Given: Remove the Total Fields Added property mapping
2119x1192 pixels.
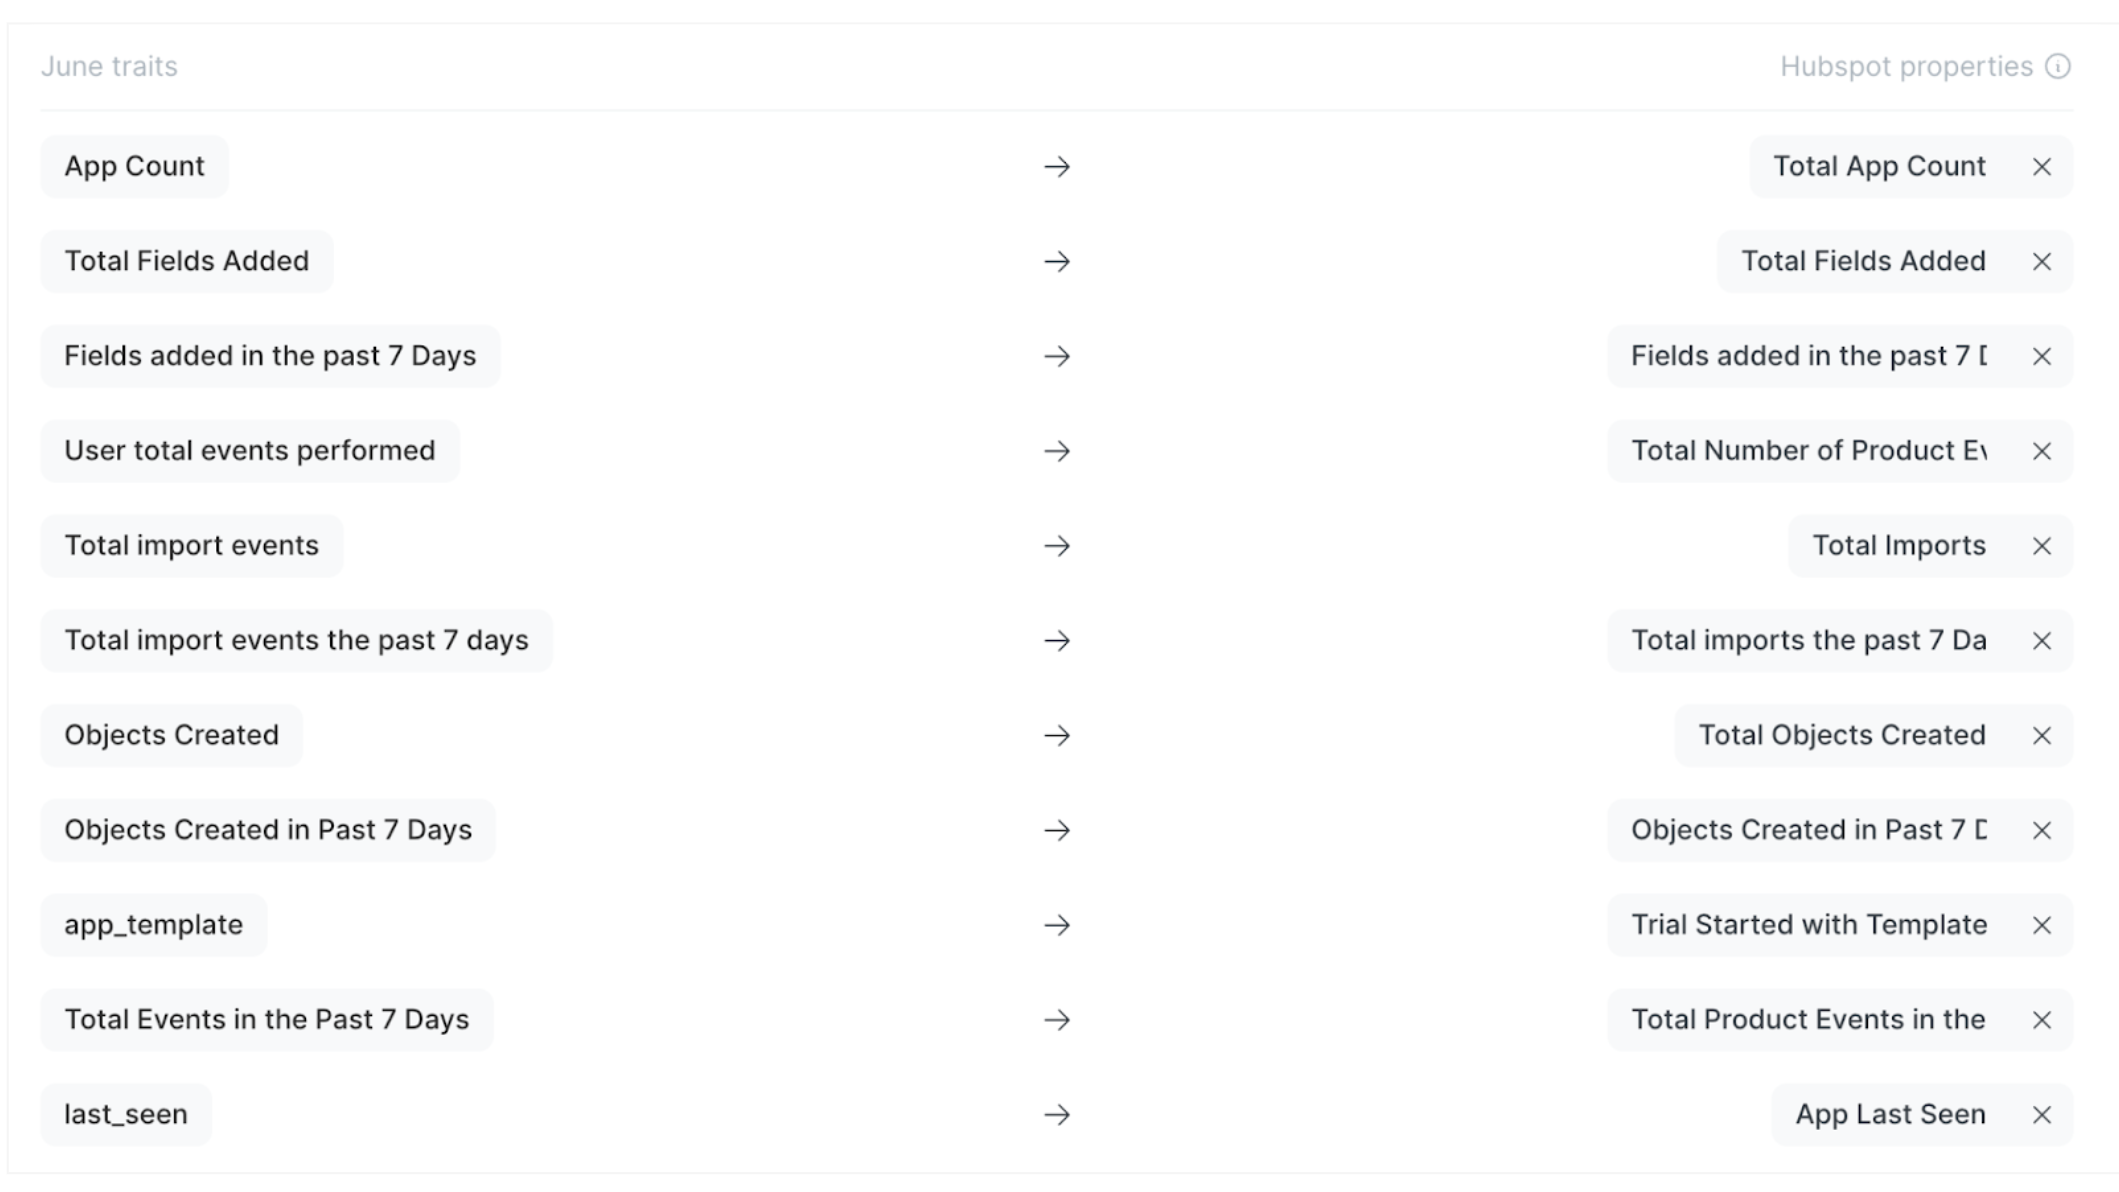Looking at the screenshot, I should point(2042,262).
